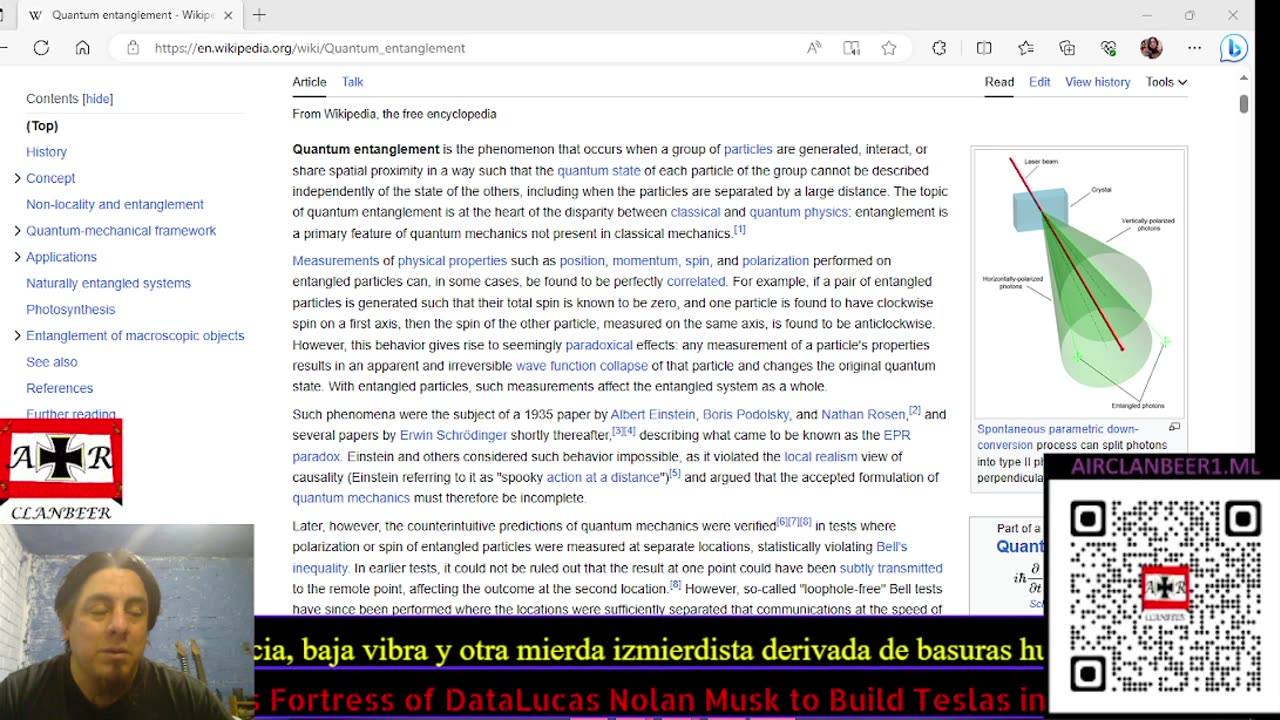The image size is (1280, 720).
Task: Open Bing Copilot sidebar
Action: pos(1234,48)
